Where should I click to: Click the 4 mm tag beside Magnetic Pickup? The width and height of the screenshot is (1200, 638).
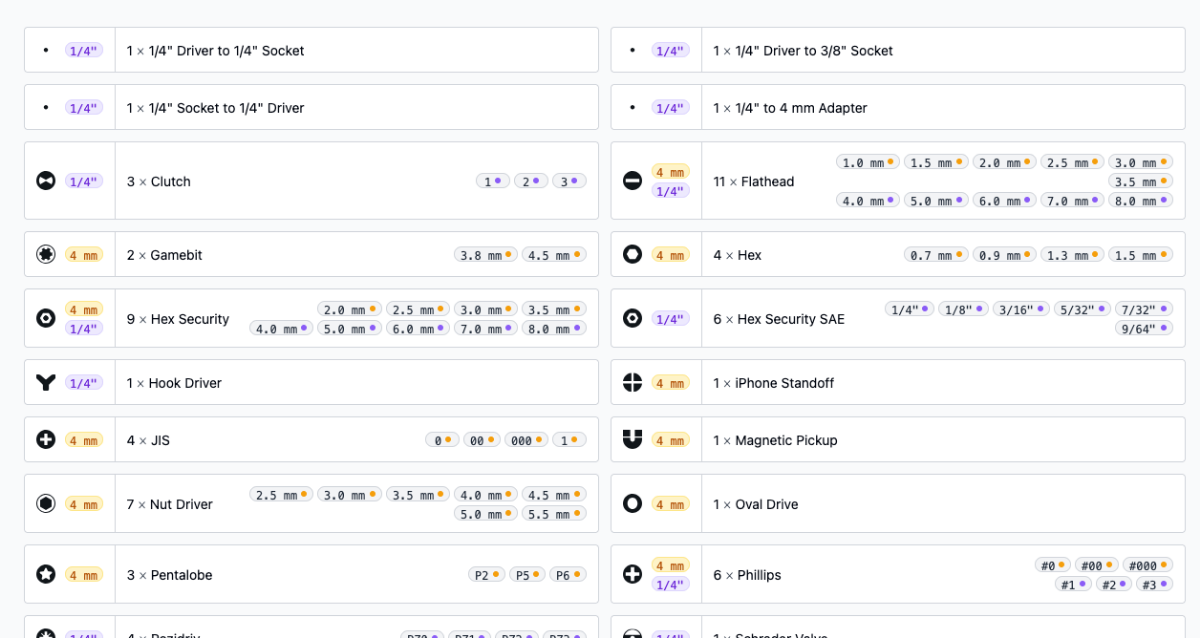point(670,440)
